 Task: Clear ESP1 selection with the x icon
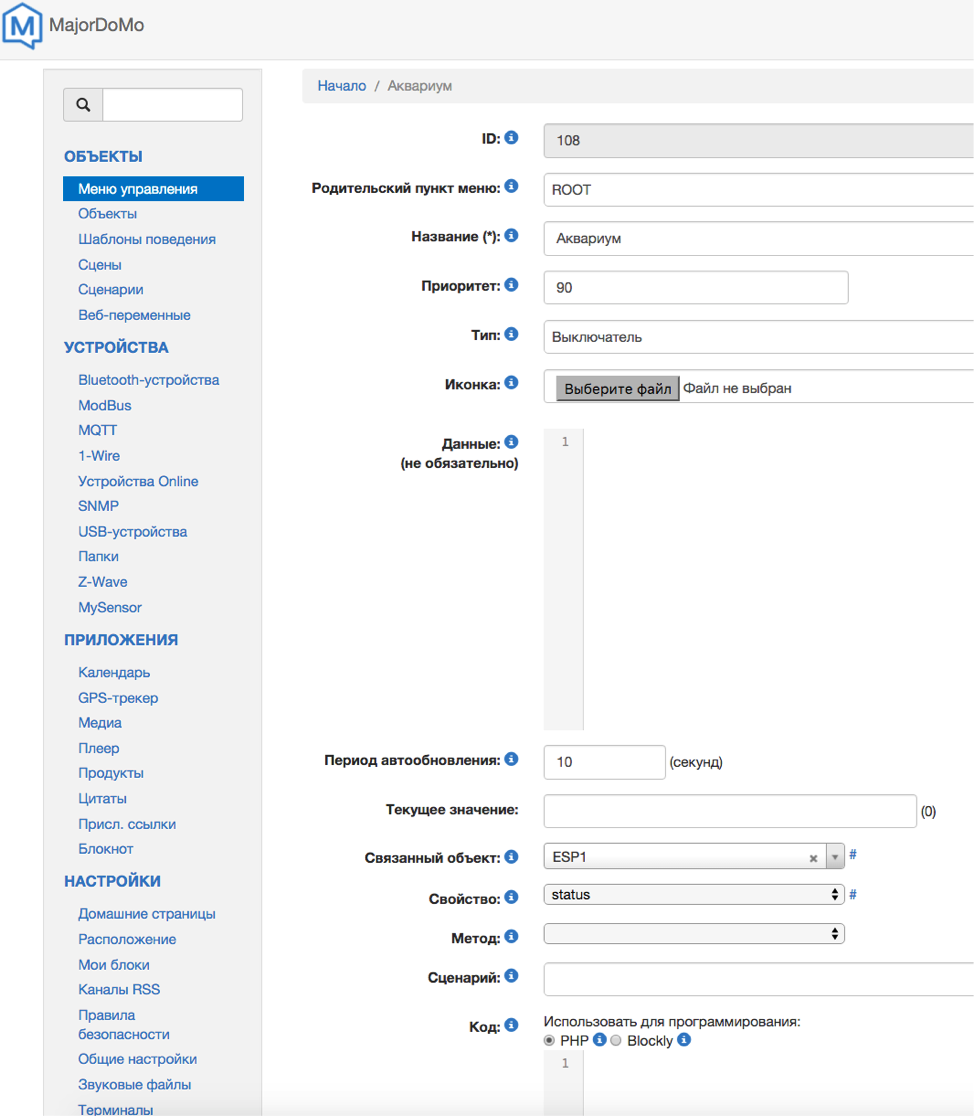tap(813, 858)
